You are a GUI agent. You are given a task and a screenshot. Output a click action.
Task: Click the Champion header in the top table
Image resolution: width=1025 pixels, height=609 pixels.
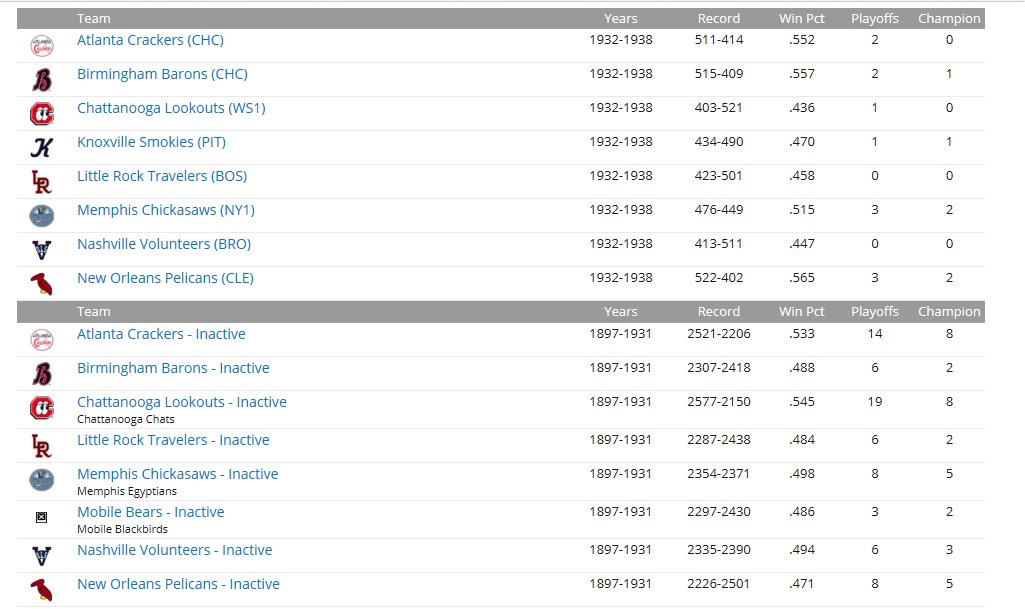tap(949, 18)
